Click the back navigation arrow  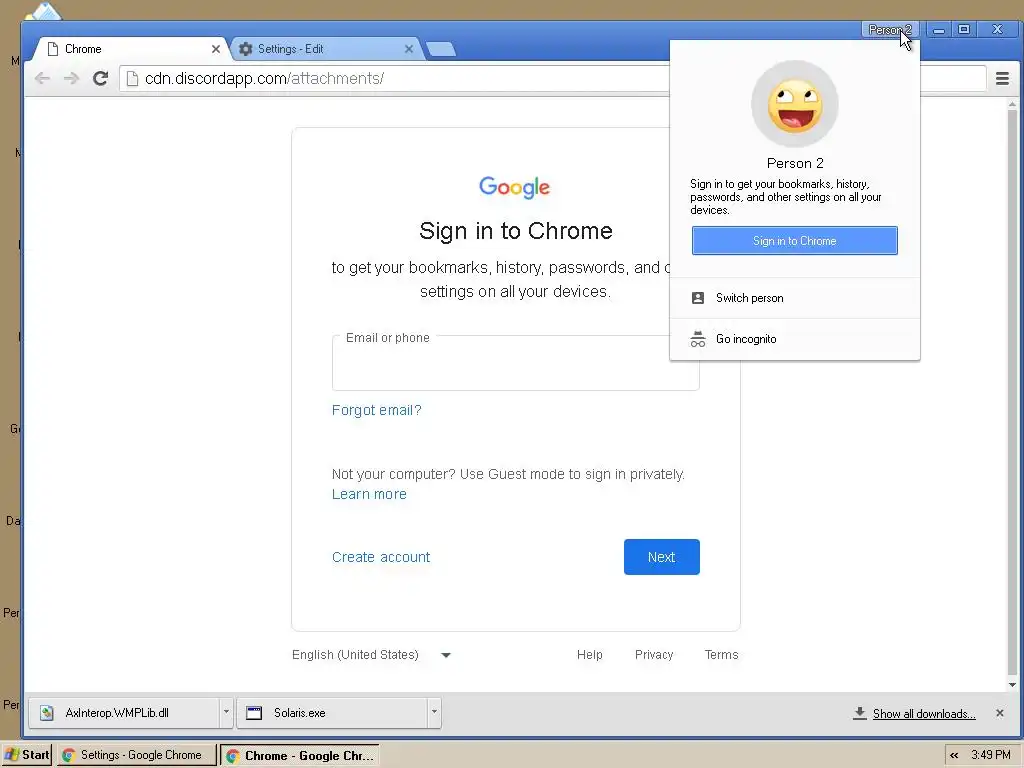(42, 78)
